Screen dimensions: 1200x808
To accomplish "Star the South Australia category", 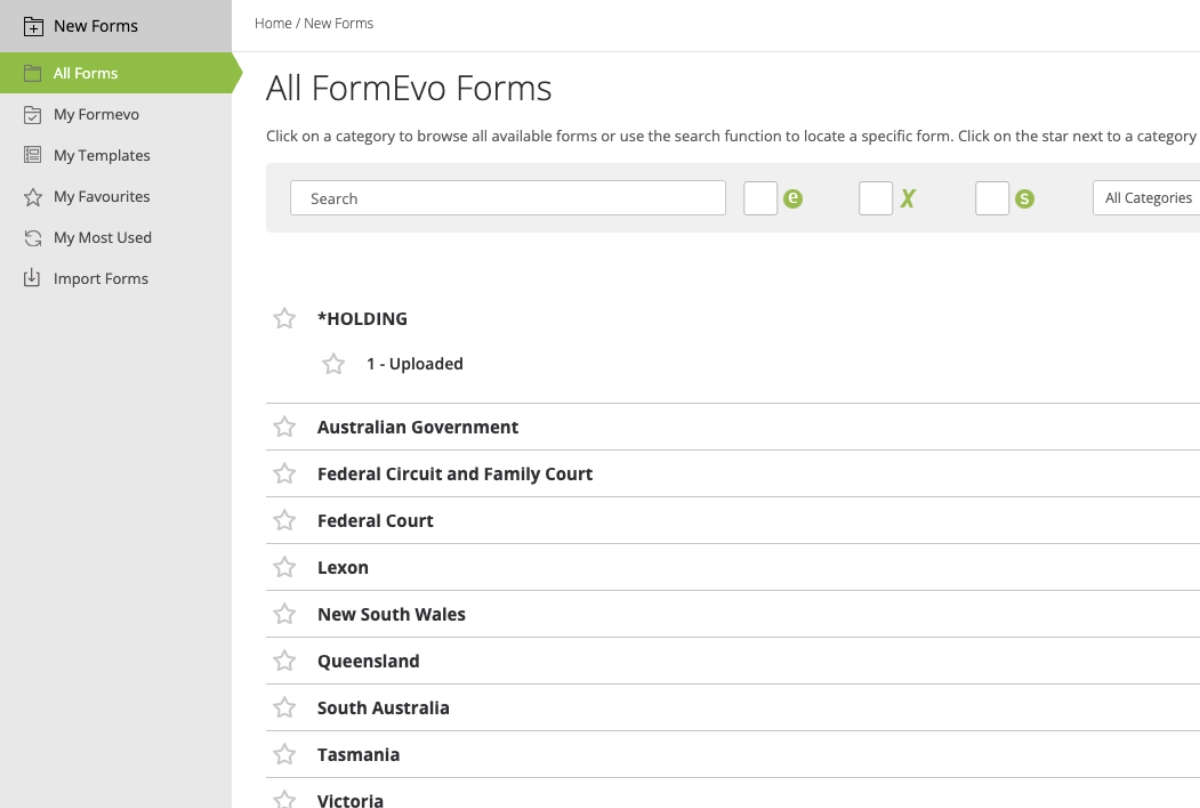I will 285,707.
